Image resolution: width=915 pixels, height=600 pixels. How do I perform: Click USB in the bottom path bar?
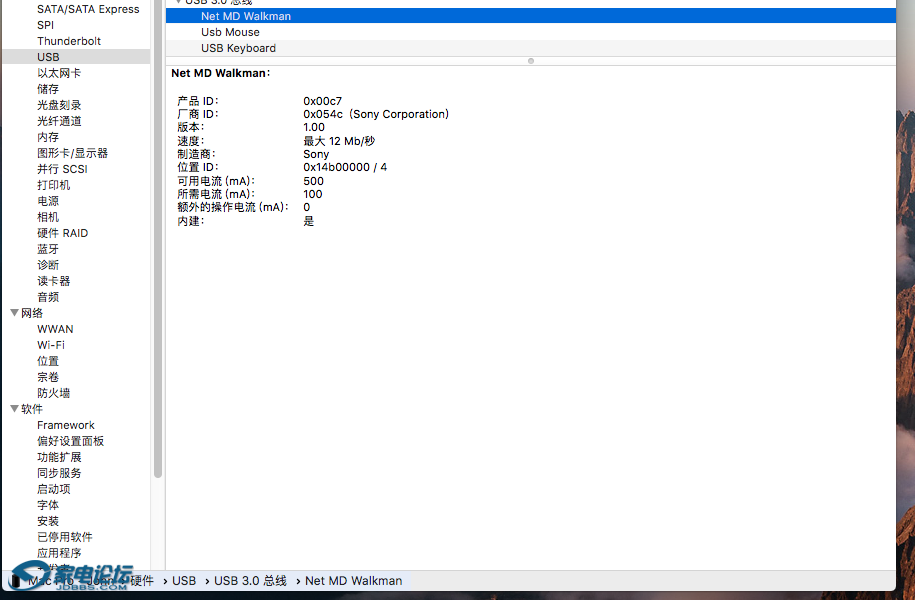tap(184, 581)
